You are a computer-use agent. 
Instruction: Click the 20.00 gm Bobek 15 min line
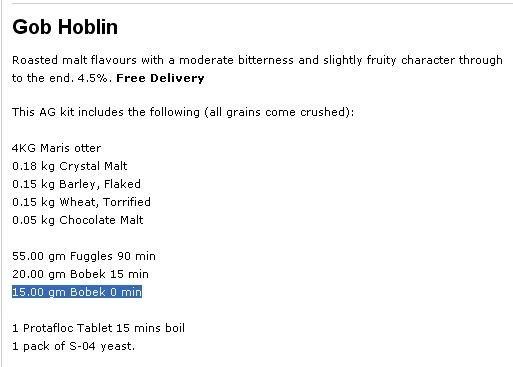pyautogui.click(x=80, y=274)
